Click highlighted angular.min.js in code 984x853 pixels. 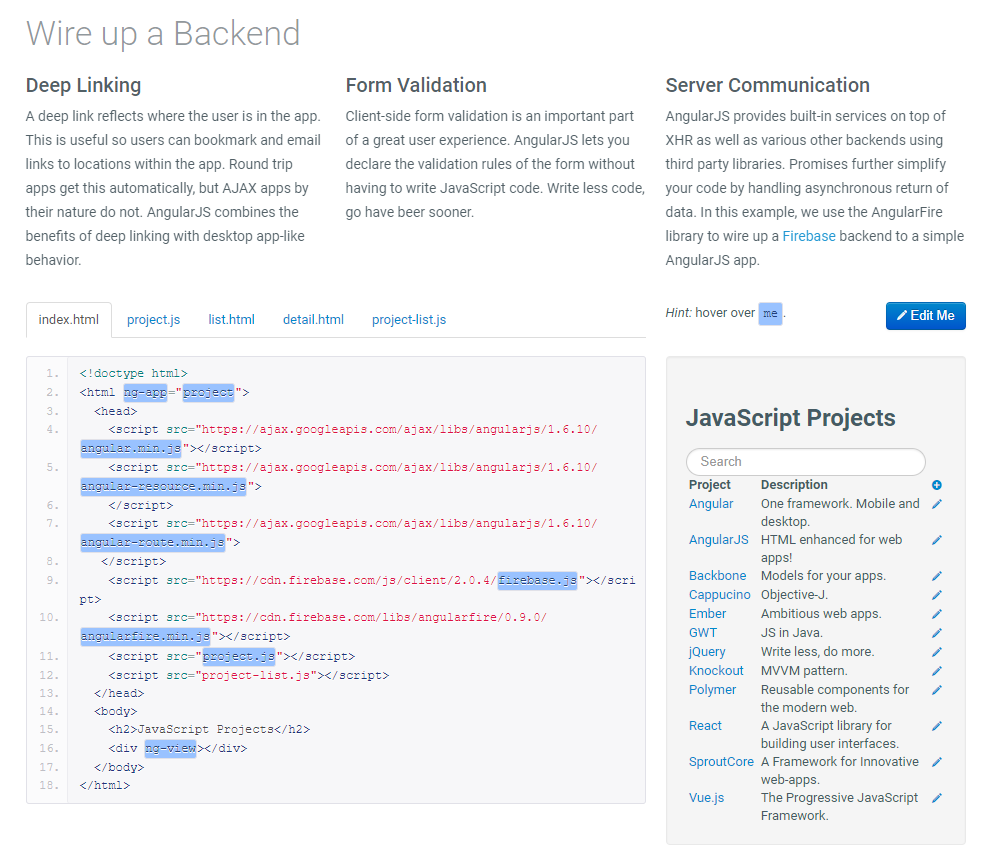coord(131,448)
